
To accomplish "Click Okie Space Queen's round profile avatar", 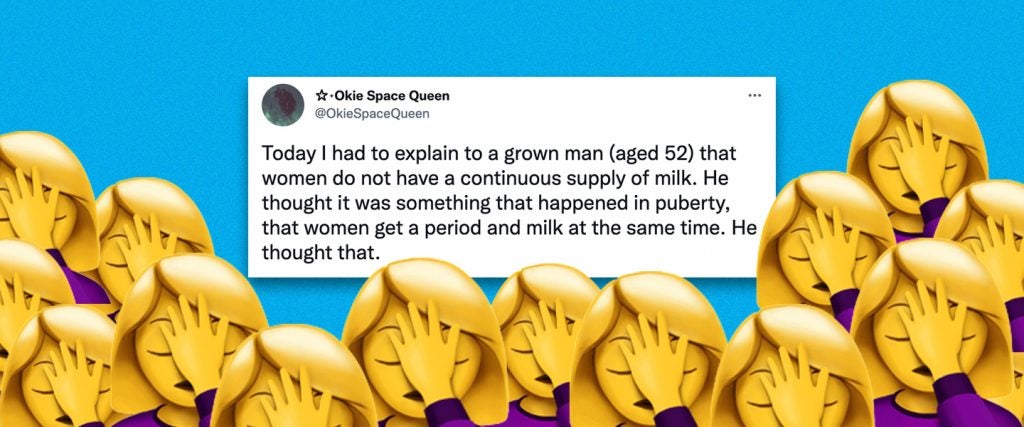I will [283, 104].
